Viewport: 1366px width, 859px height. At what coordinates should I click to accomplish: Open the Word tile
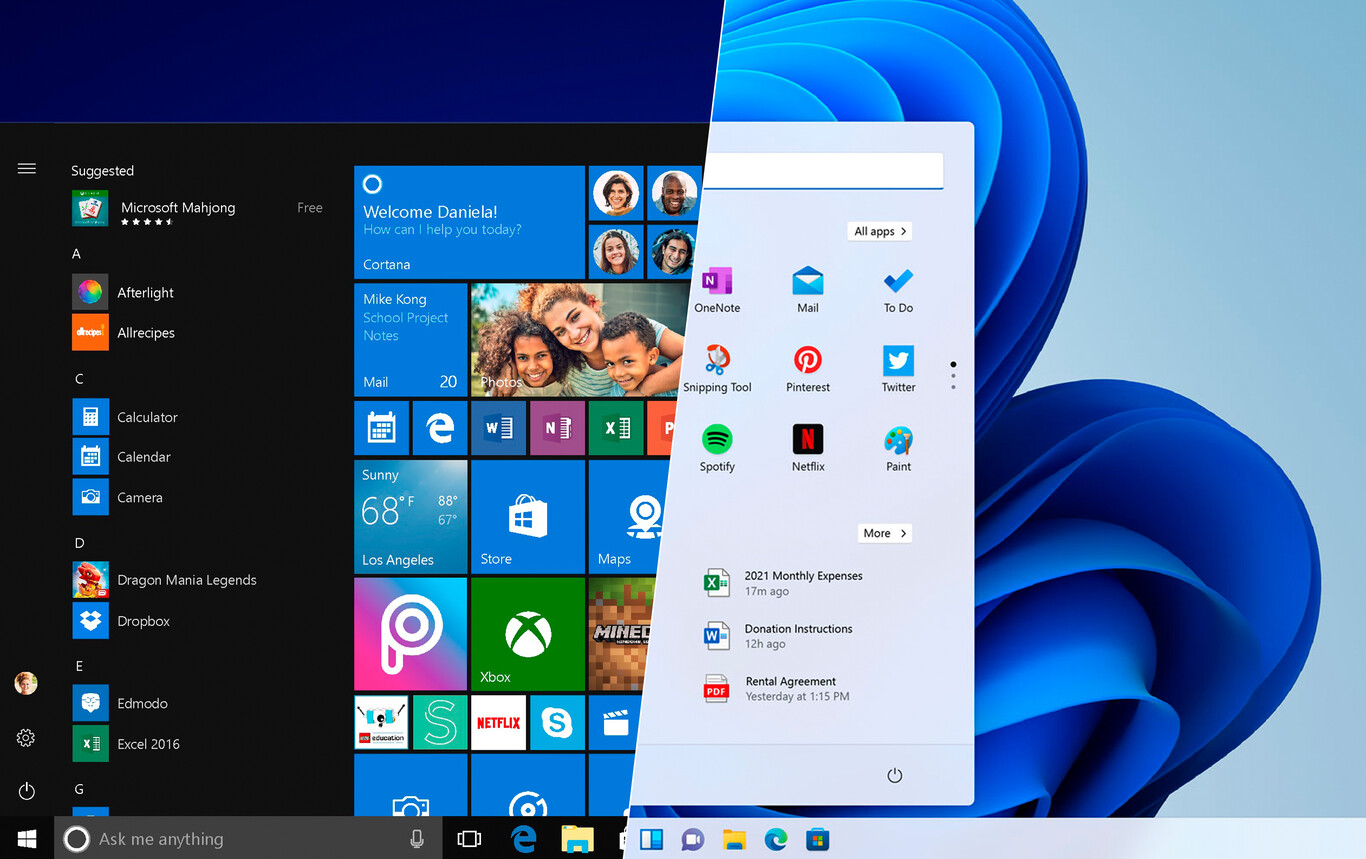pyautogui.click(x=498, y=428)
